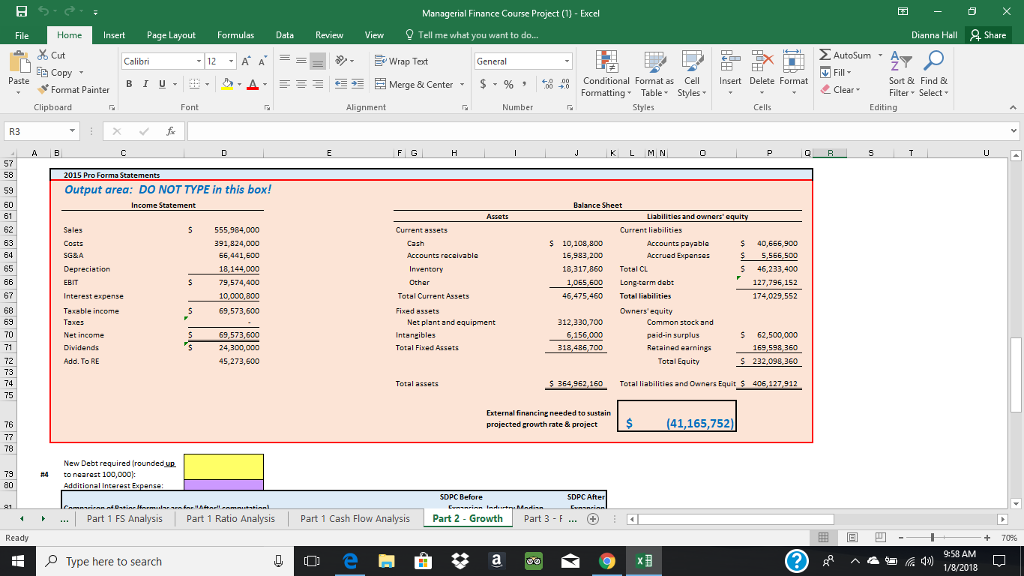Click the zoom in plus button
This screenshot has height=576, width=1024.
[987, 537]
